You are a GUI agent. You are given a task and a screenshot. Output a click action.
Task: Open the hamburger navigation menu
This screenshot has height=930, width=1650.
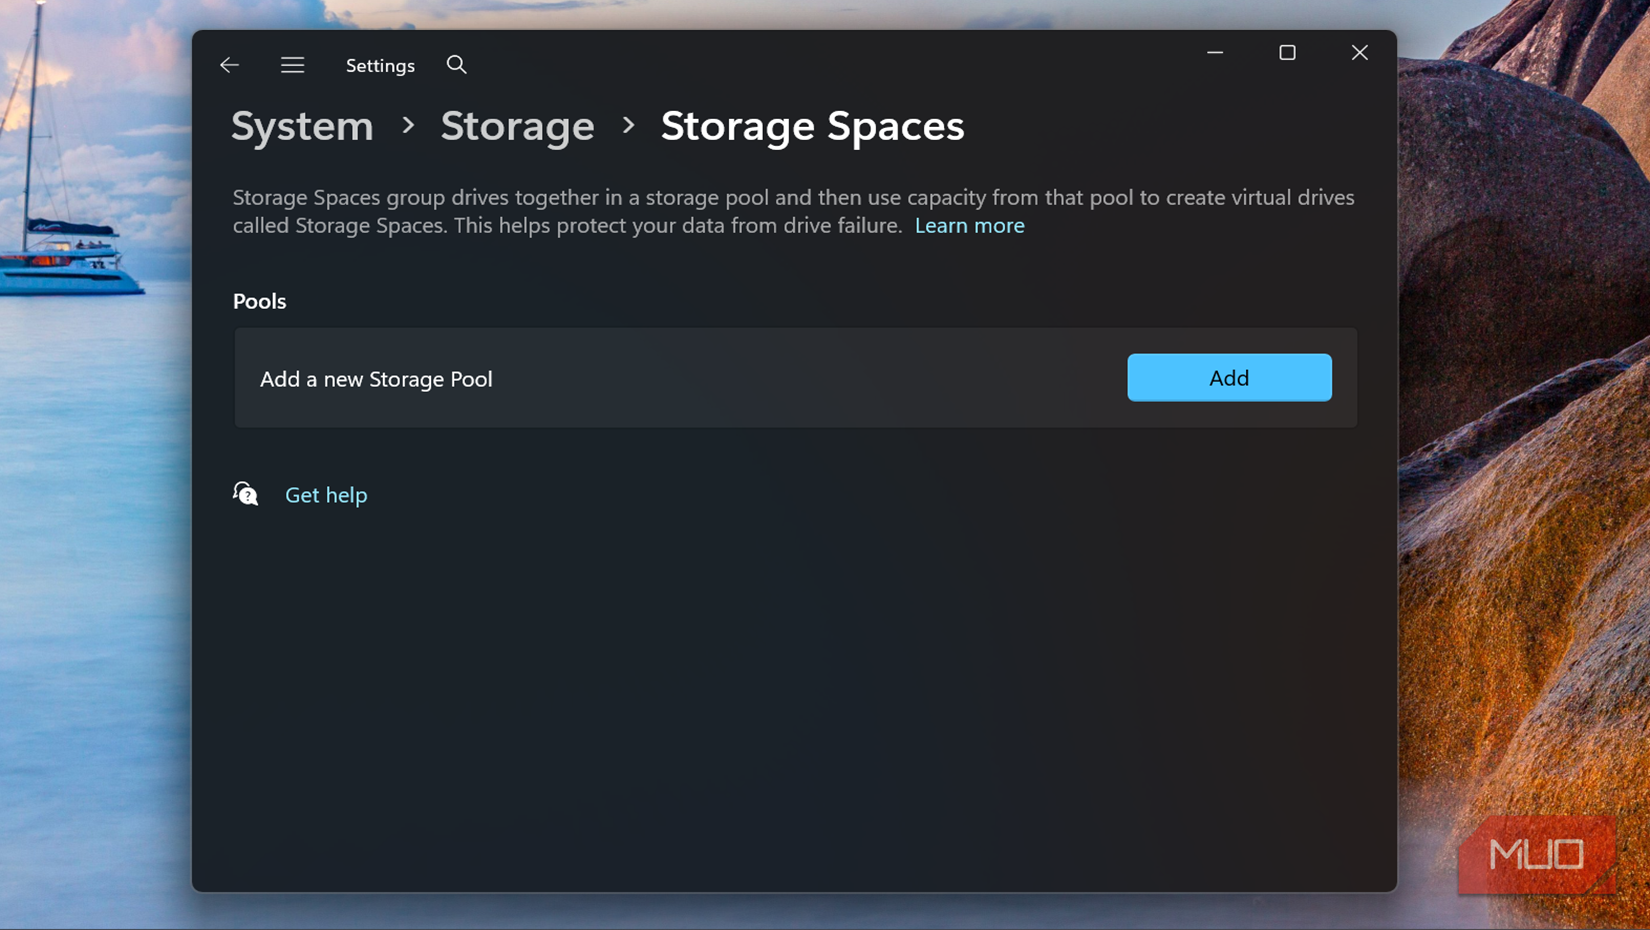coord(292,65)
